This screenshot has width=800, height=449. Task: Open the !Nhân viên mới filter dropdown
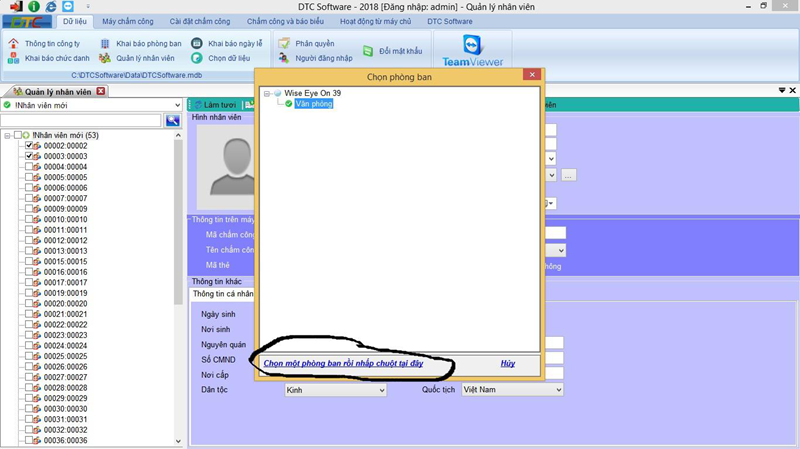pyautogui.click(x=176, y=105)
